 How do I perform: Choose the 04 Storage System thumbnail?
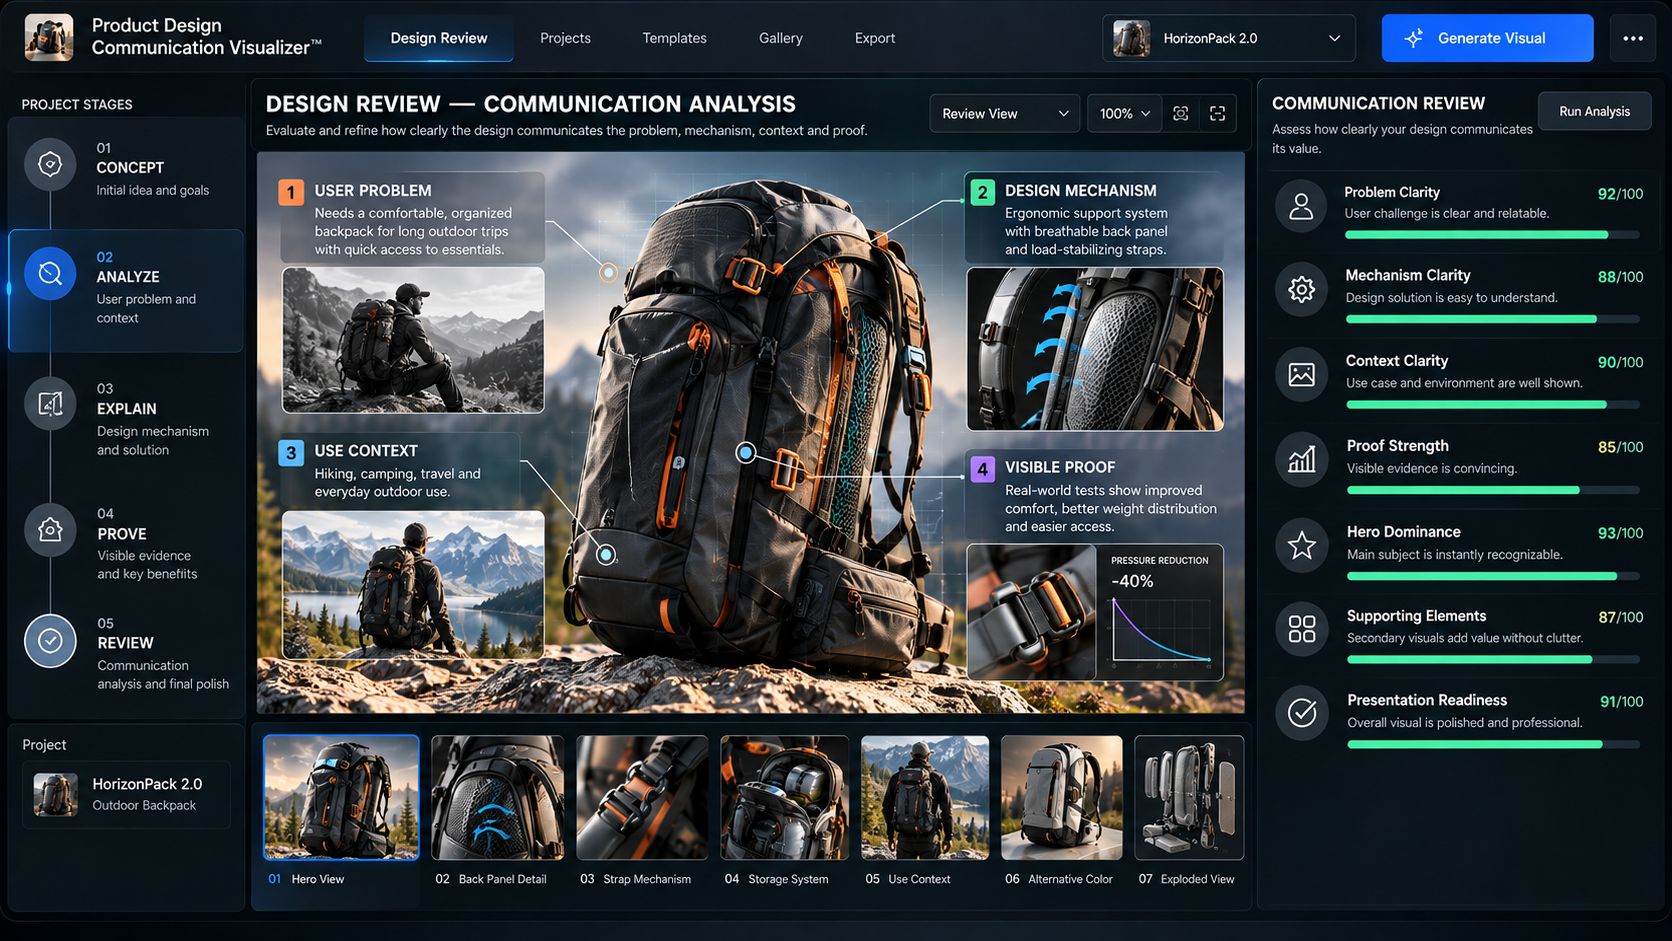click(784, 798)
